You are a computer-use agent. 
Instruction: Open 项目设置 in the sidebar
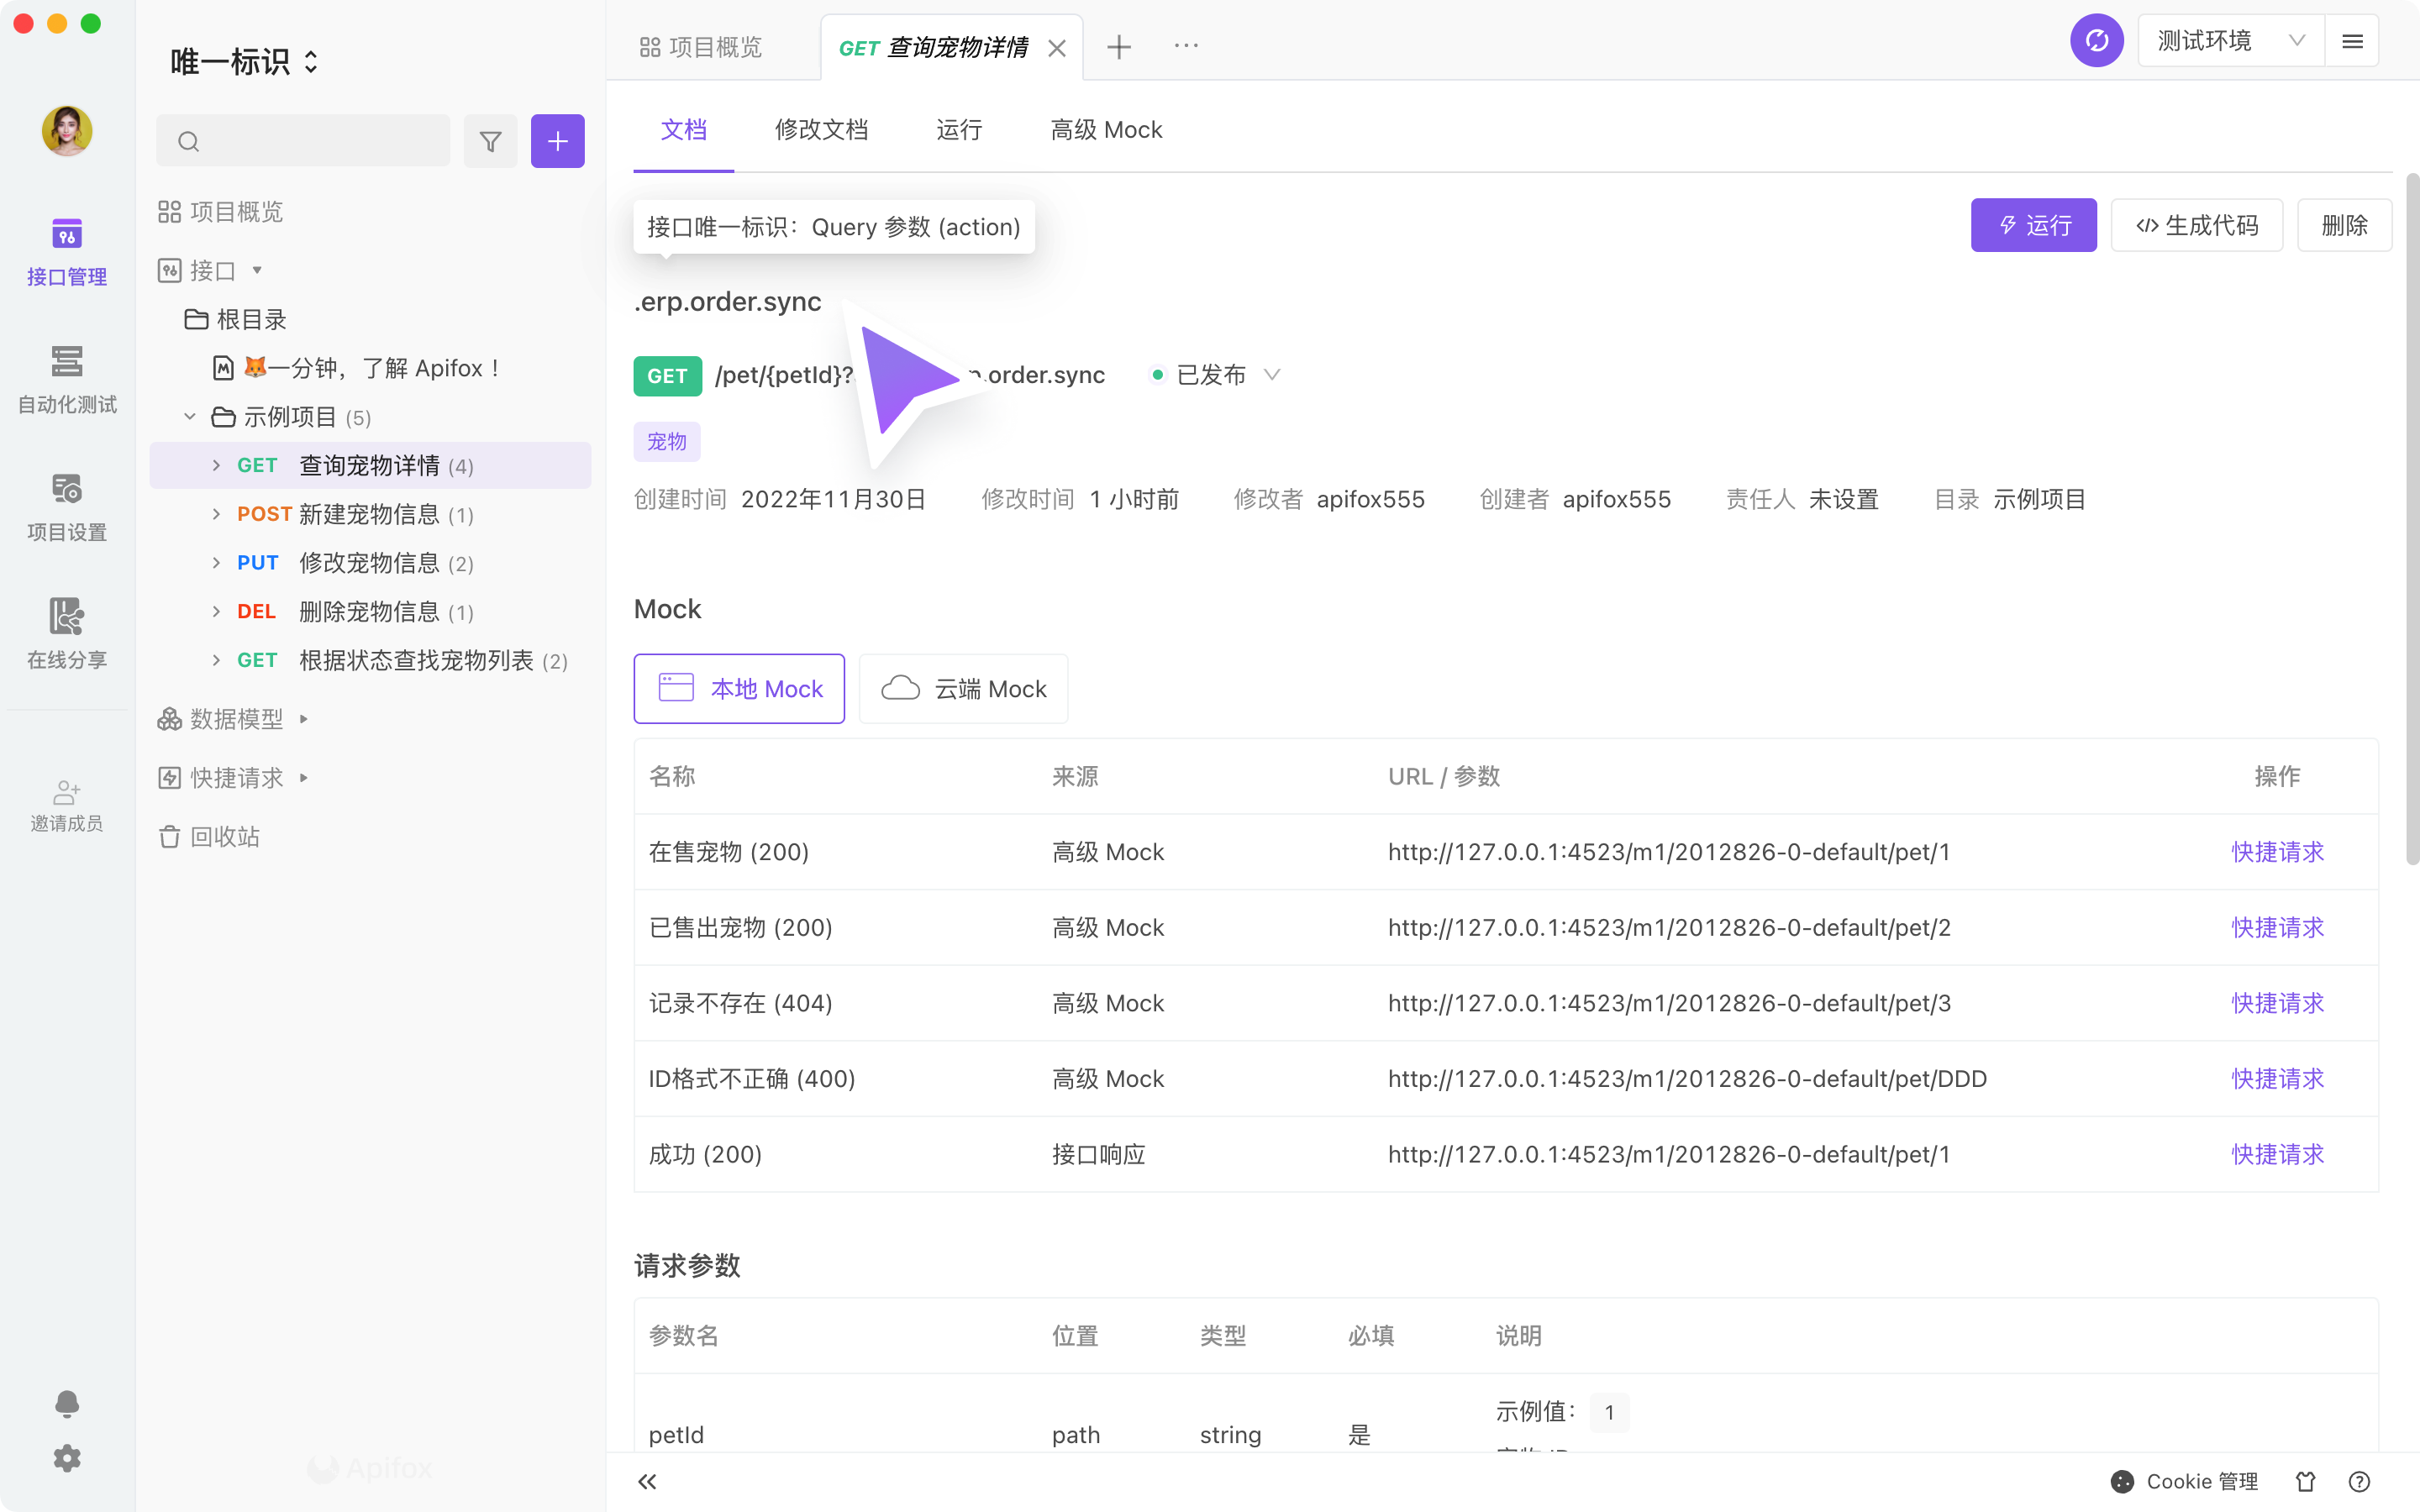pyautogui.click(x=67, y=507)
